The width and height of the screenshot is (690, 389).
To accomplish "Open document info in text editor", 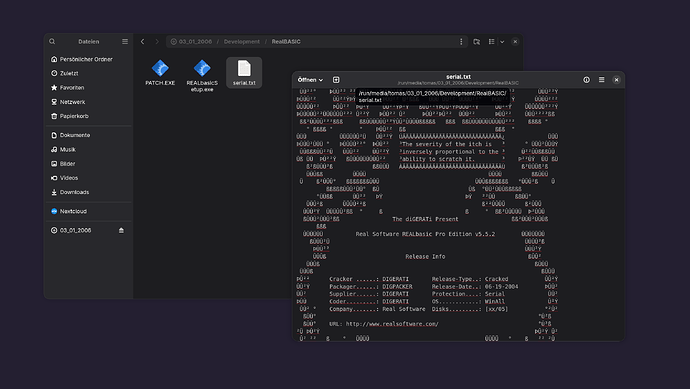I will point(587,80).
